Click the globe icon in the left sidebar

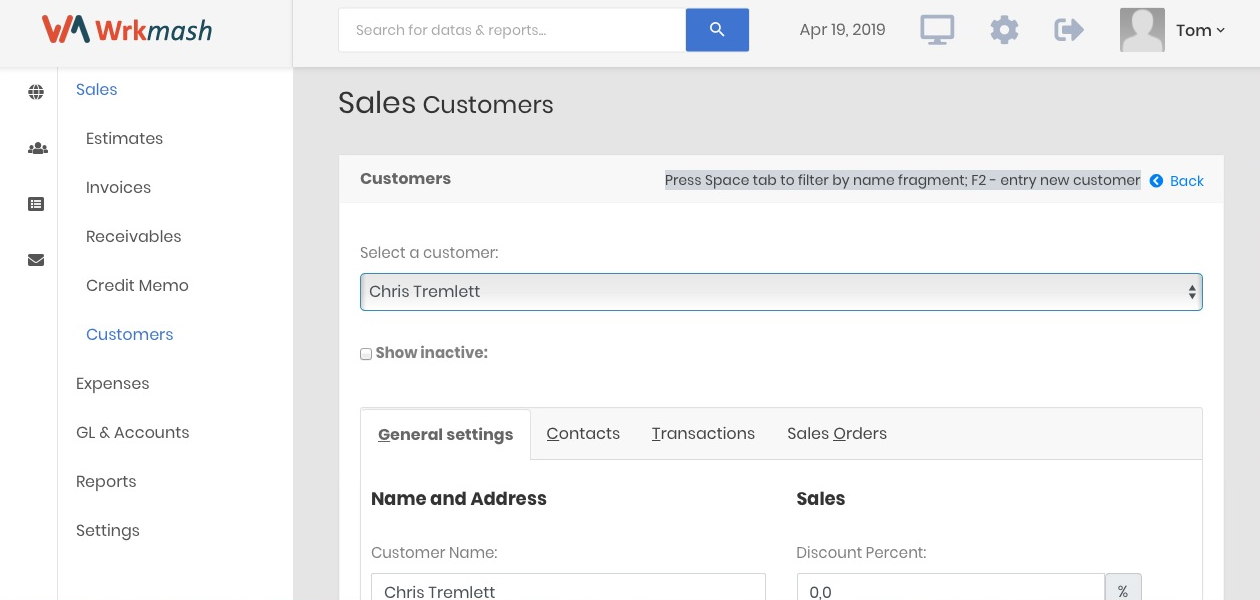(x=36, y=92)
